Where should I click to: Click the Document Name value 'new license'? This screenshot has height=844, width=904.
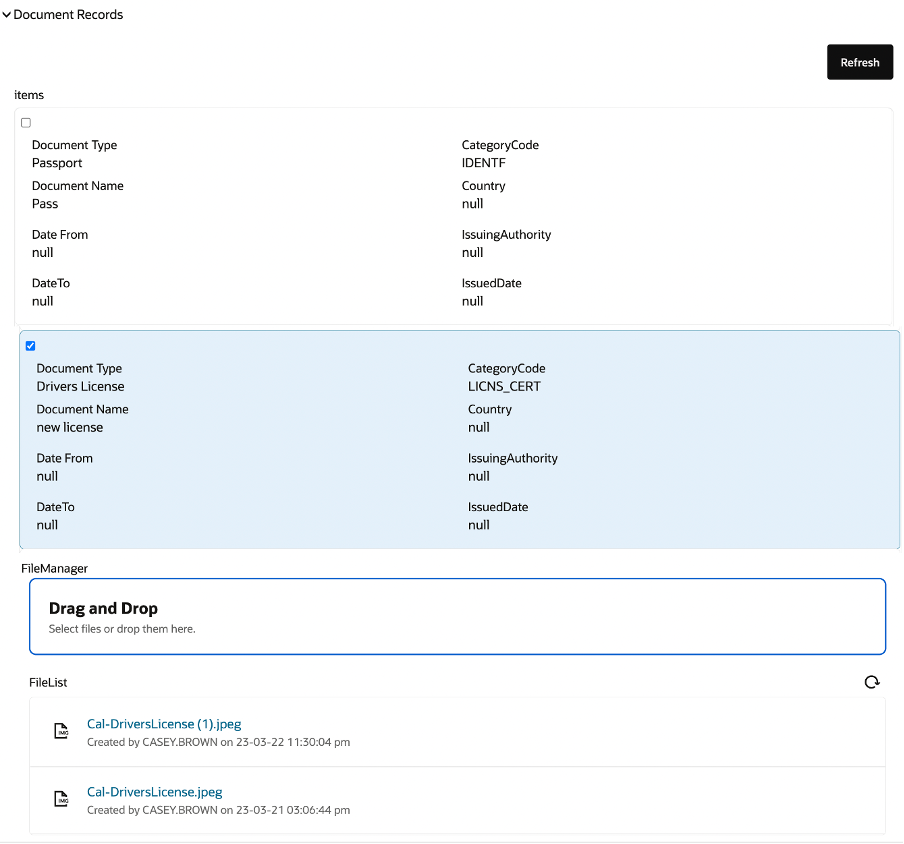click(x=69, y=427)
